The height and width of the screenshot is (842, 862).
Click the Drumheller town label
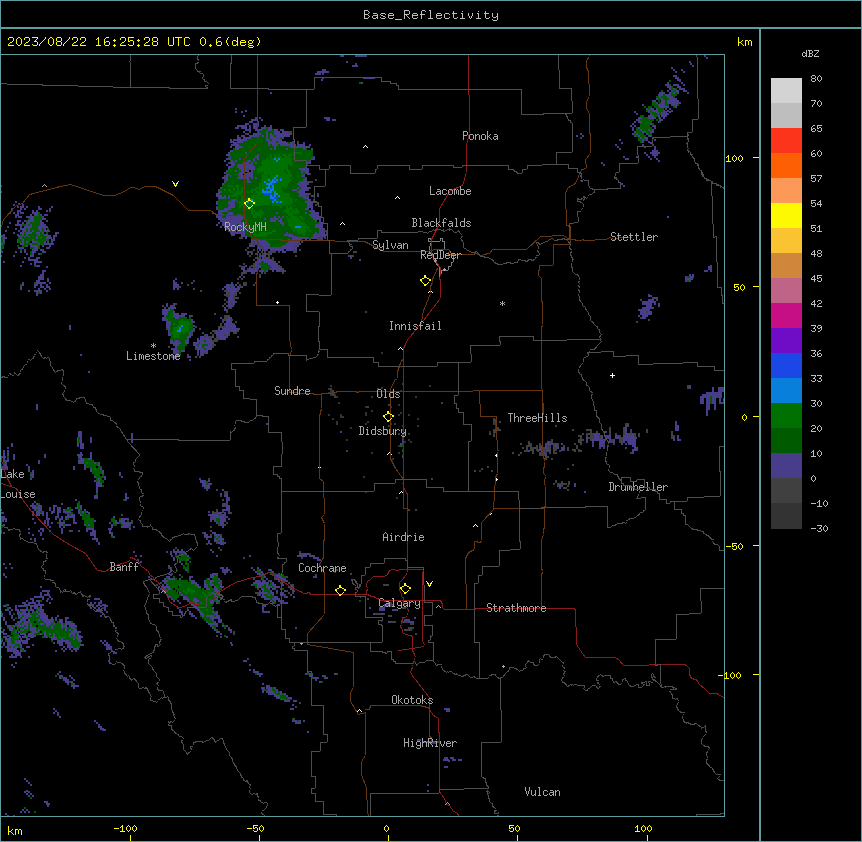click(x=638, y=487)
